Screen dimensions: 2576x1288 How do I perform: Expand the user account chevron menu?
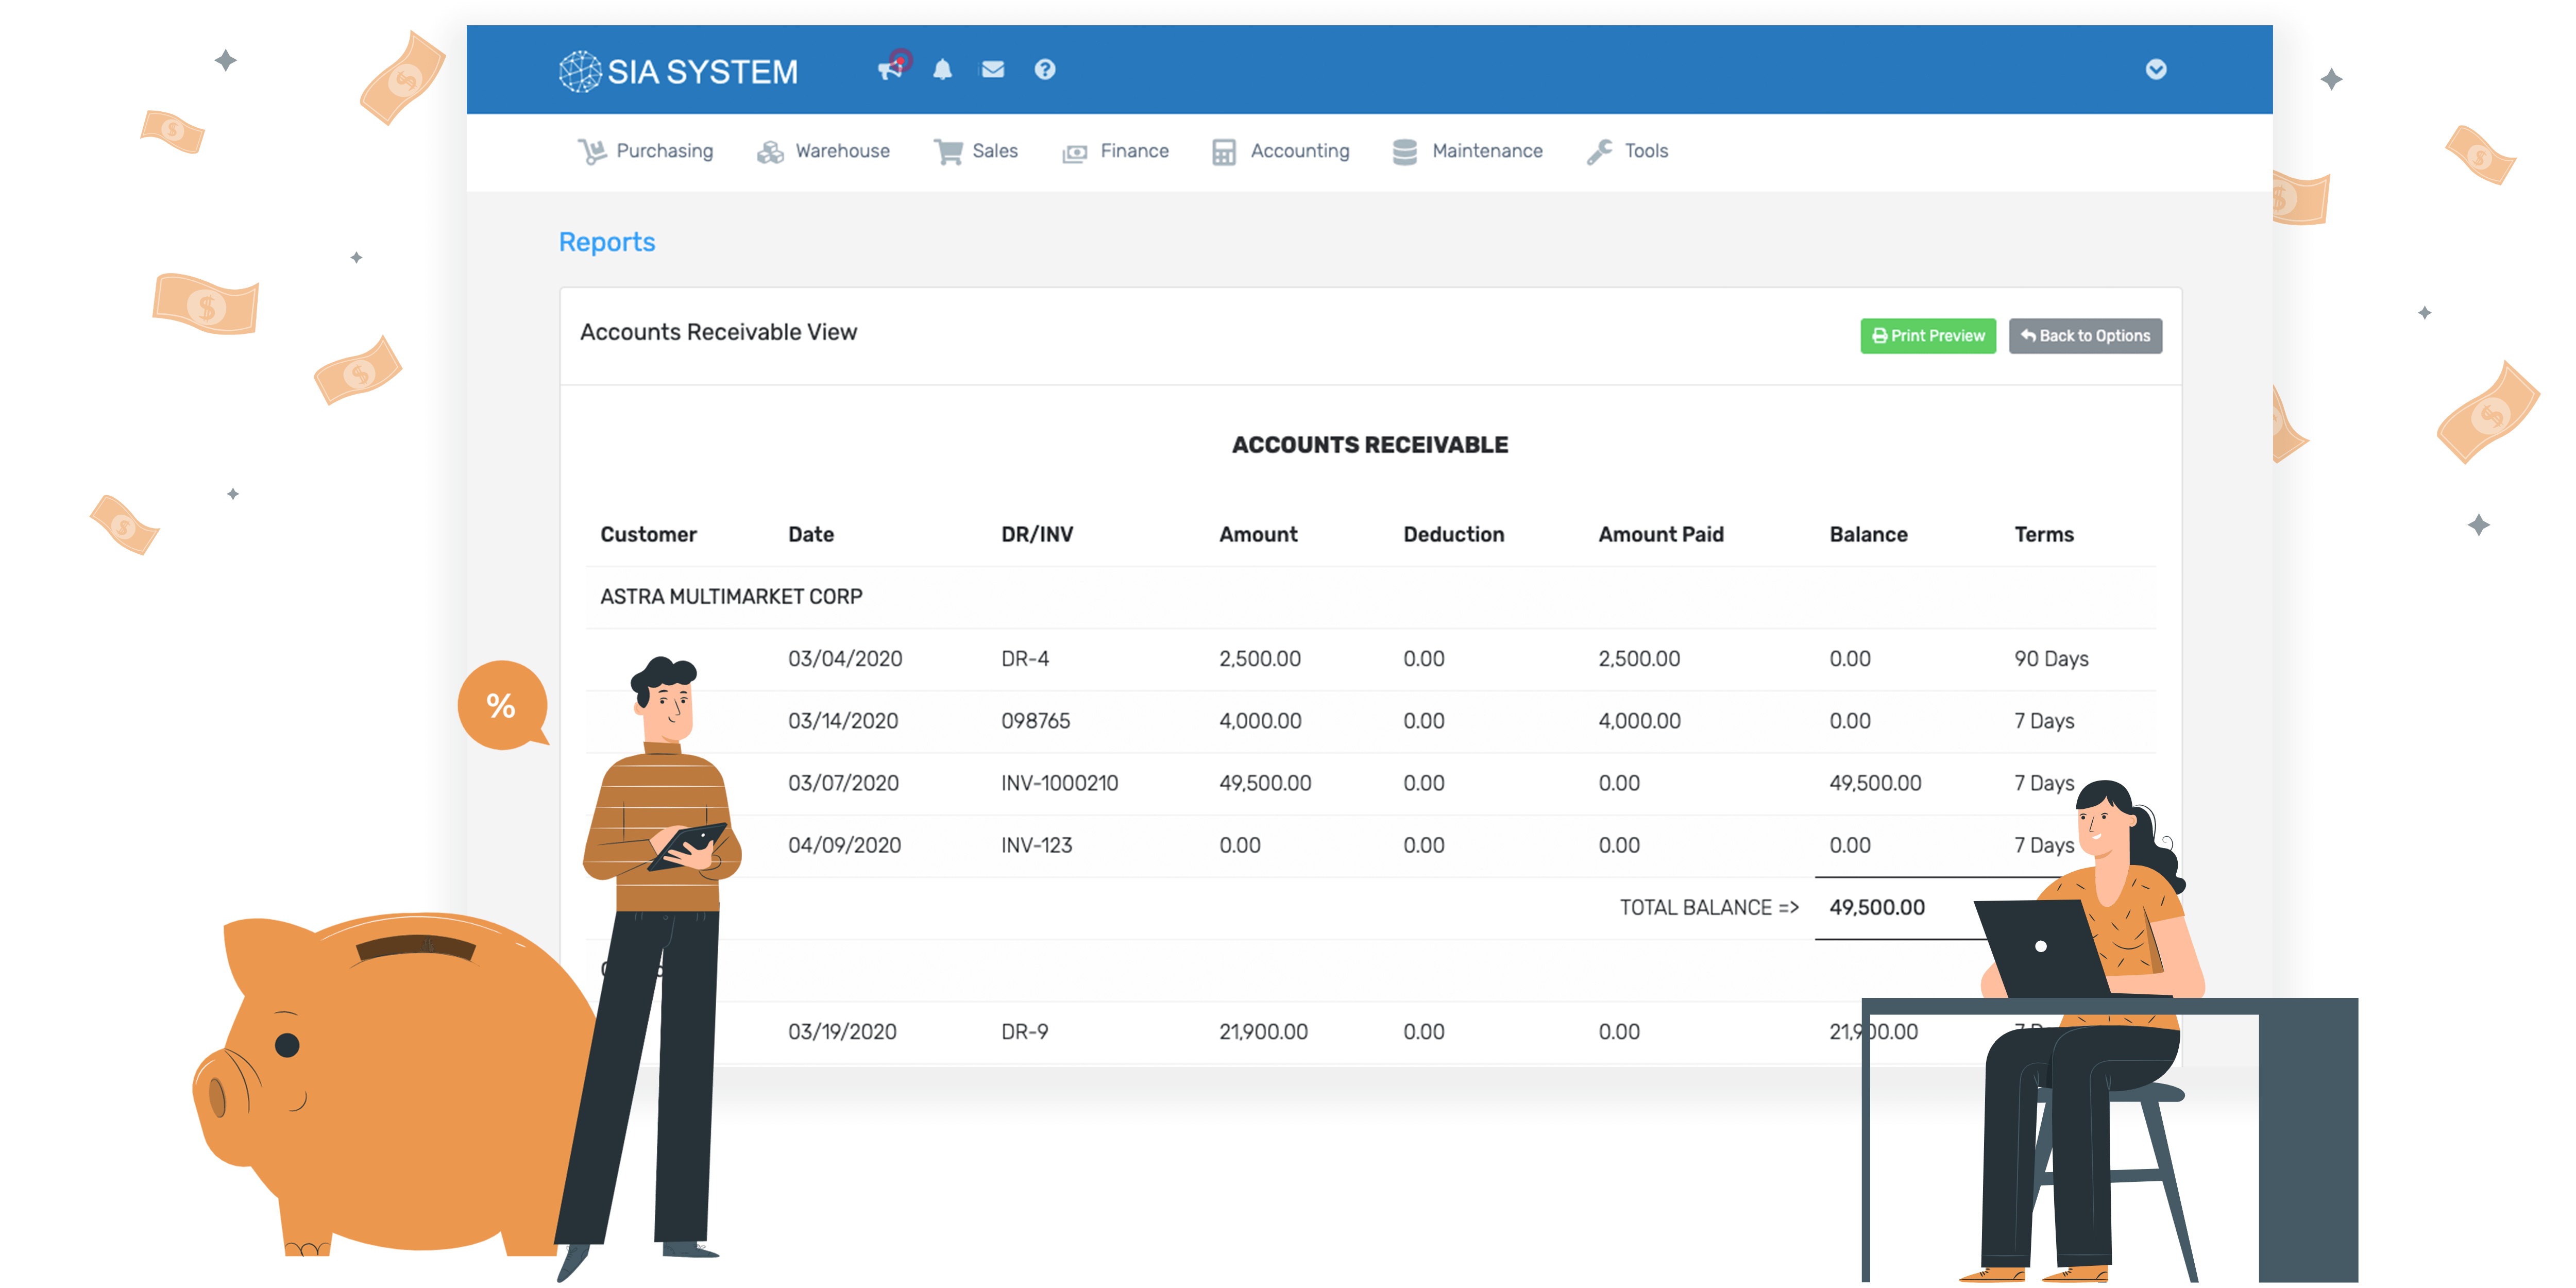[x=2156, y=70]
